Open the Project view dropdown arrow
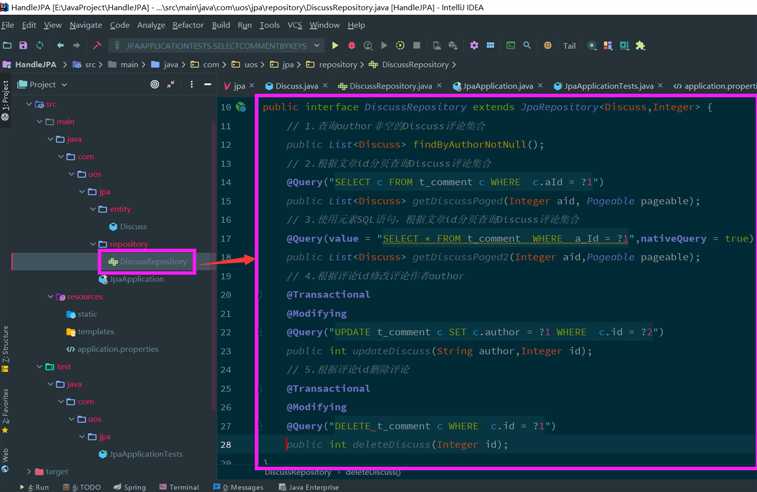 [x=64, y=84]
